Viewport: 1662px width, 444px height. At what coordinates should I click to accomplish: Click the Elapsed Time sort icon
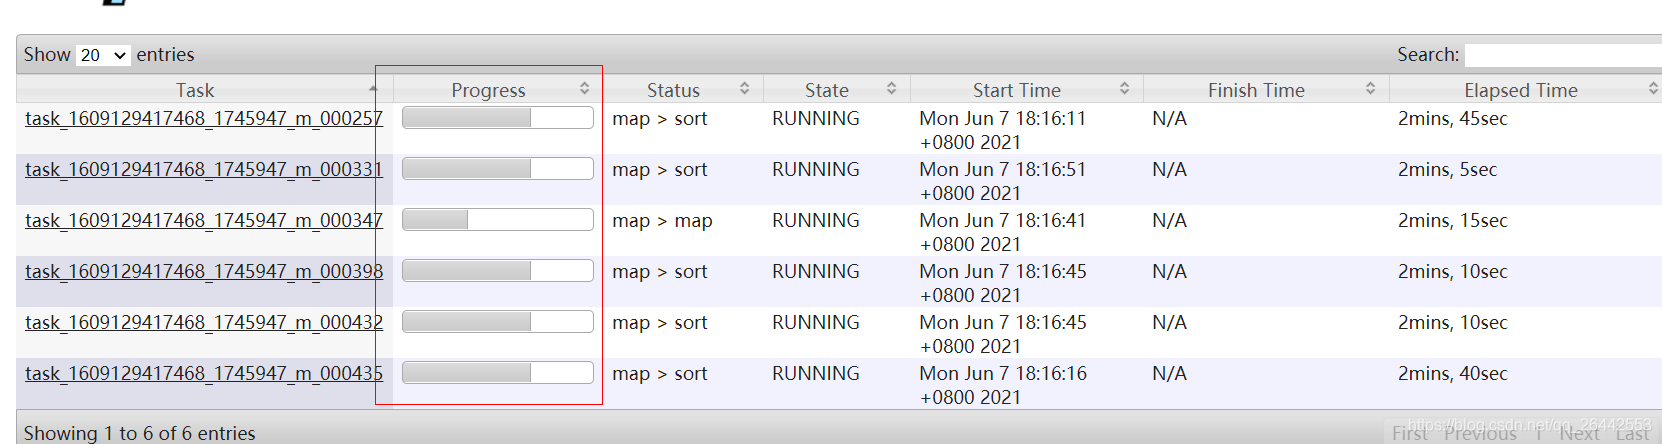click(1652, 89)
